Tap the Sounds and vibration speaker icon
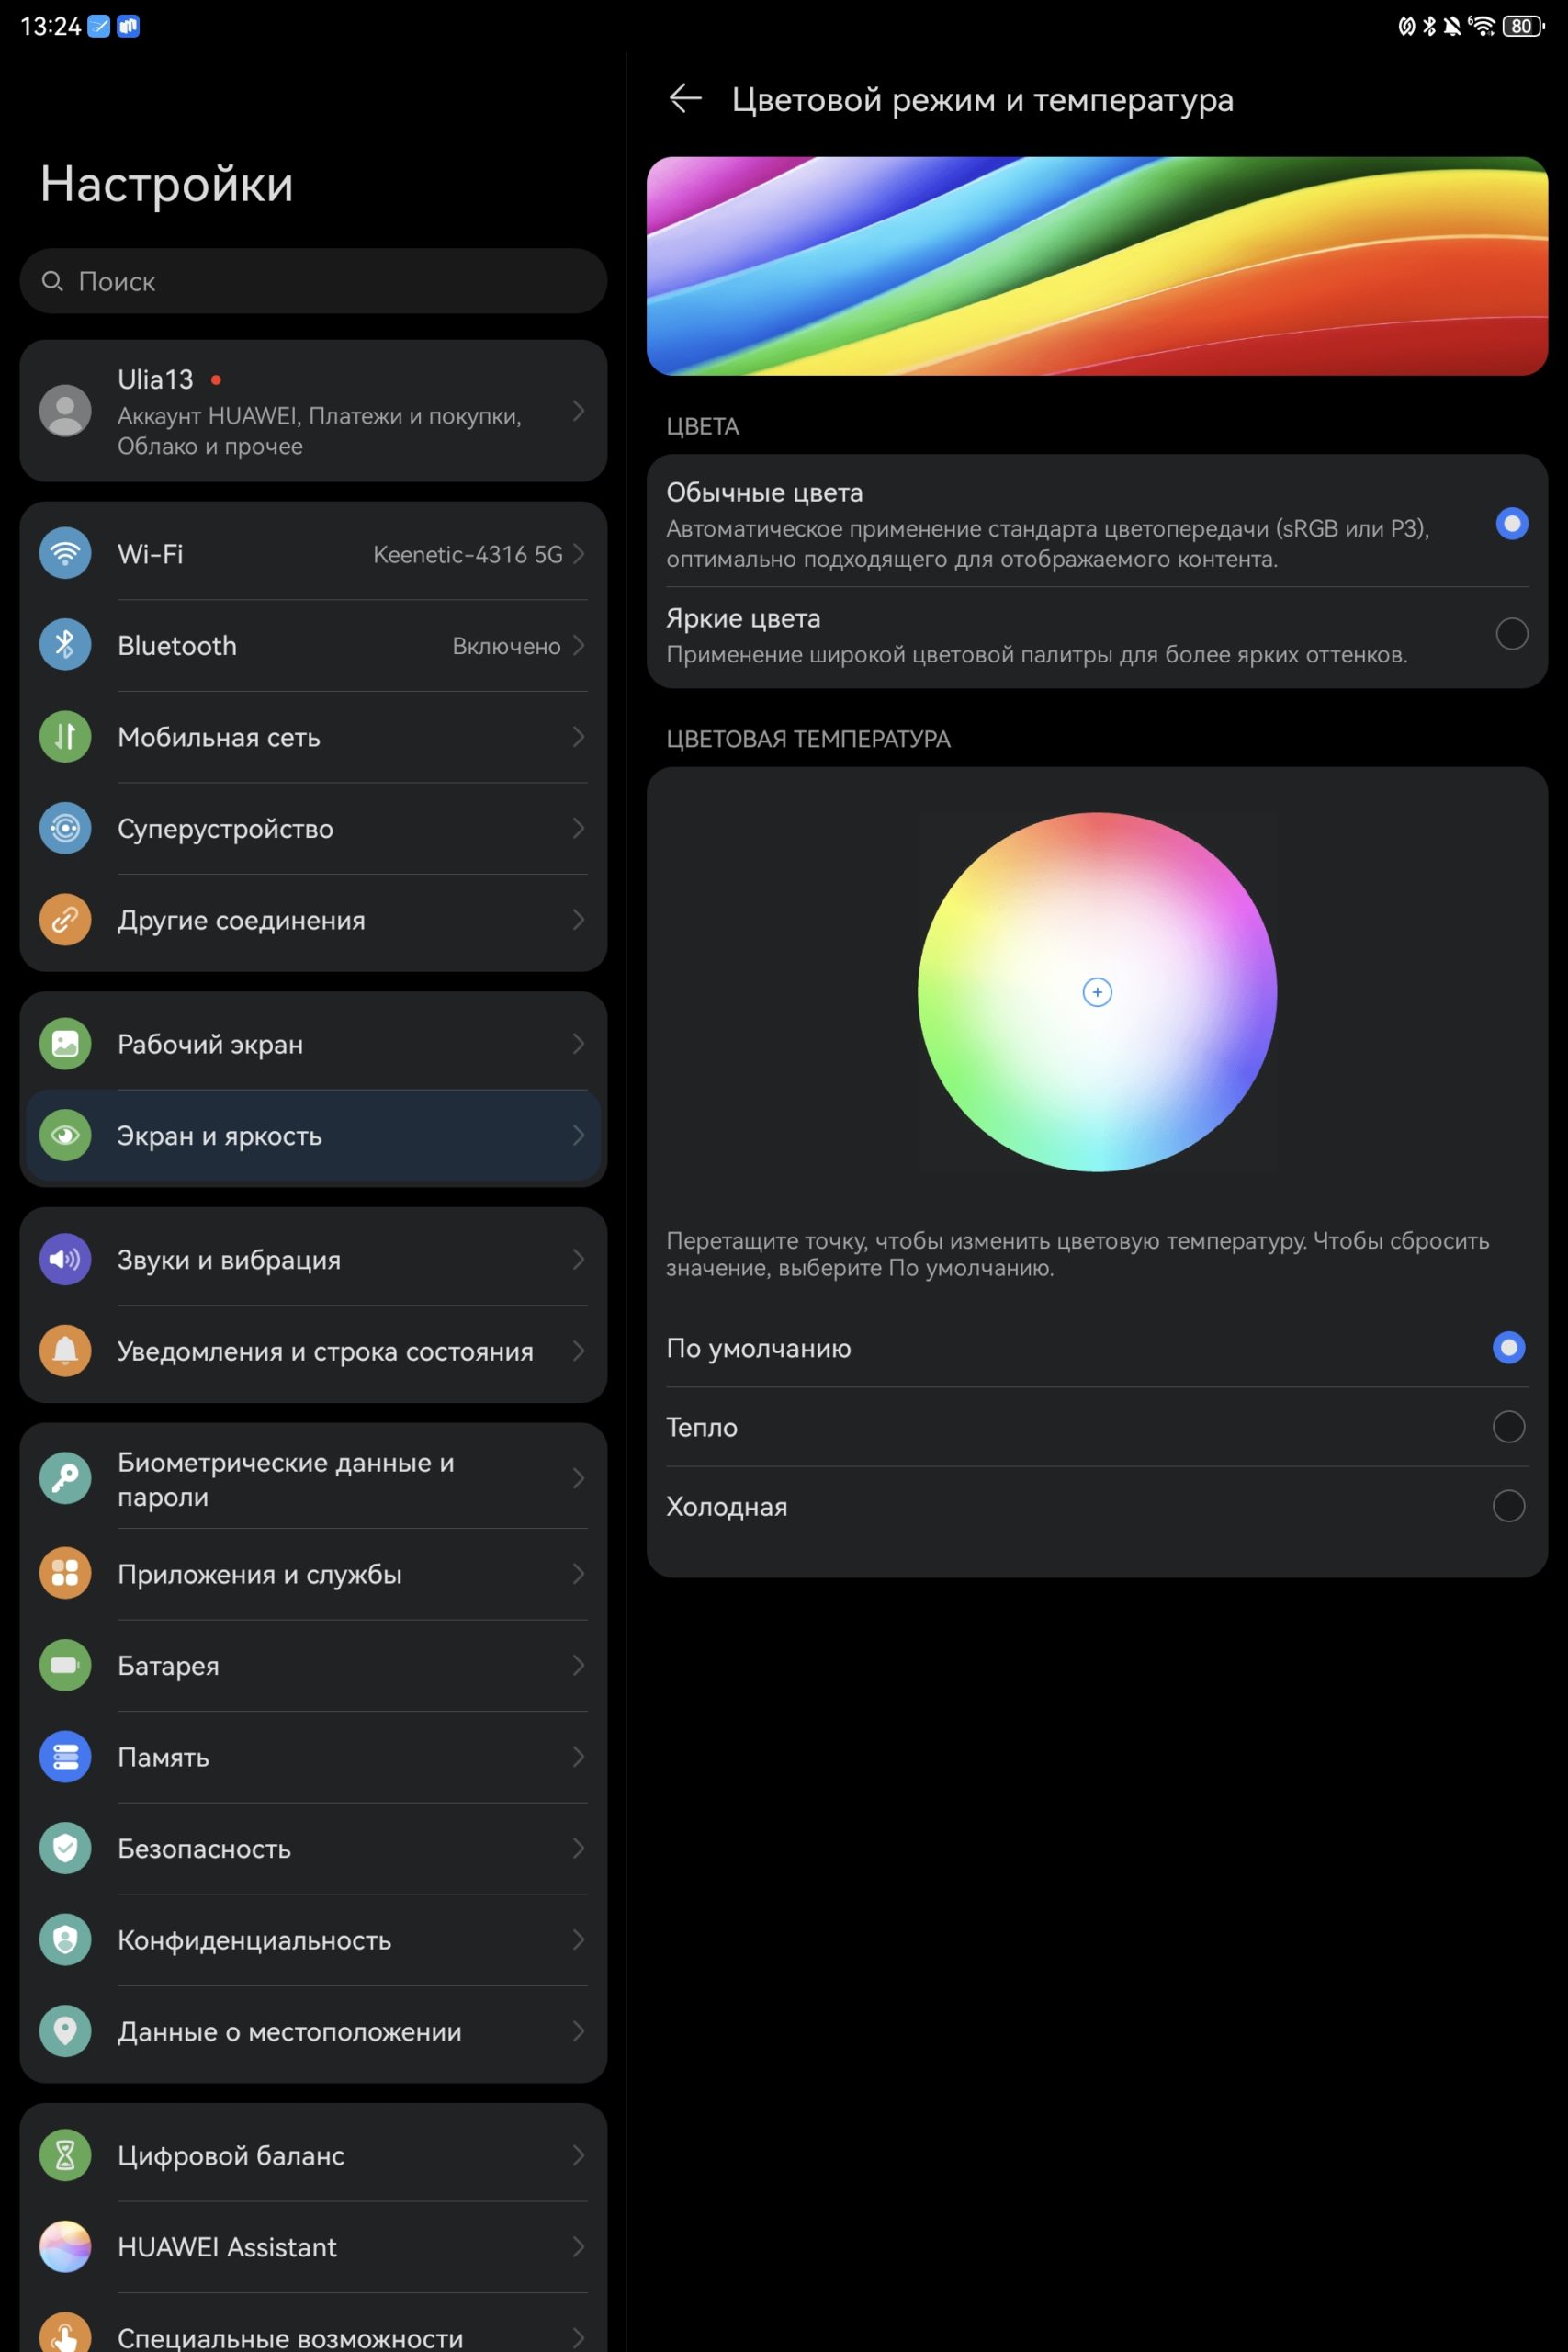The width and height of the screenshot is (1568, 2352). [x=65, y=1259]
